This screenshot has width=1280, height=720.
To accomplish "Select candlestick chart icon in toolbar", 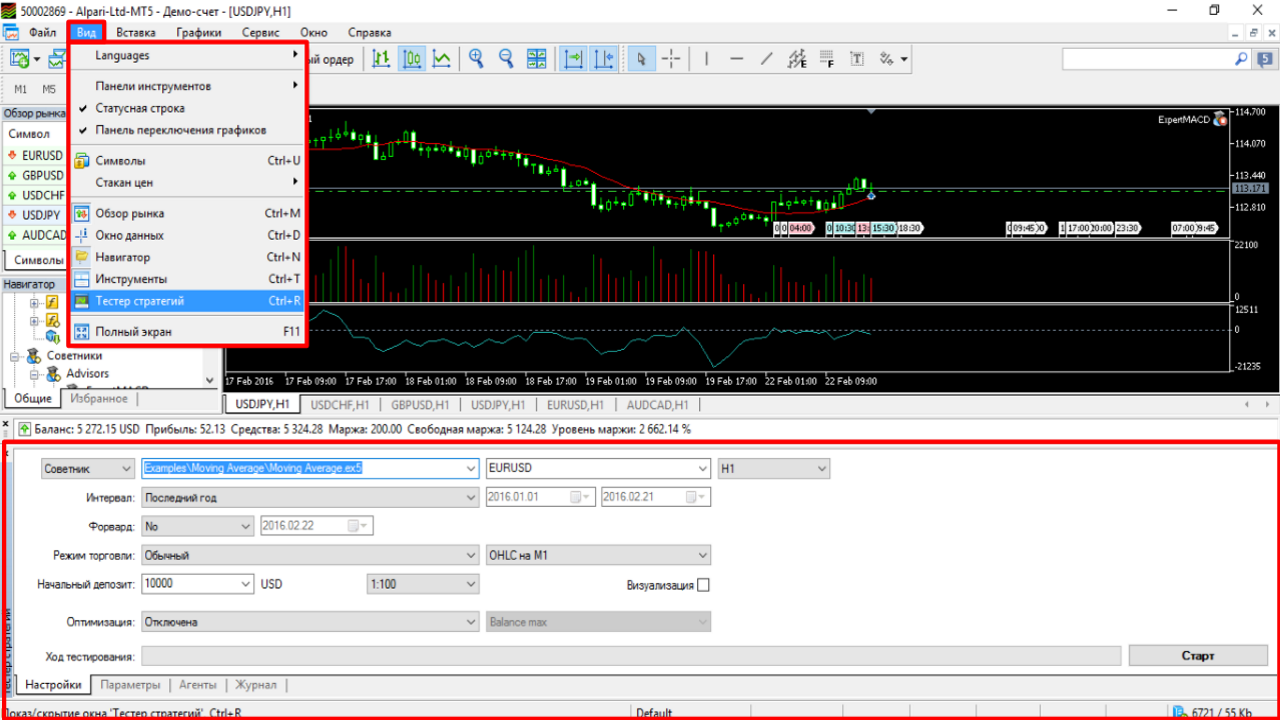I will 411,59.
